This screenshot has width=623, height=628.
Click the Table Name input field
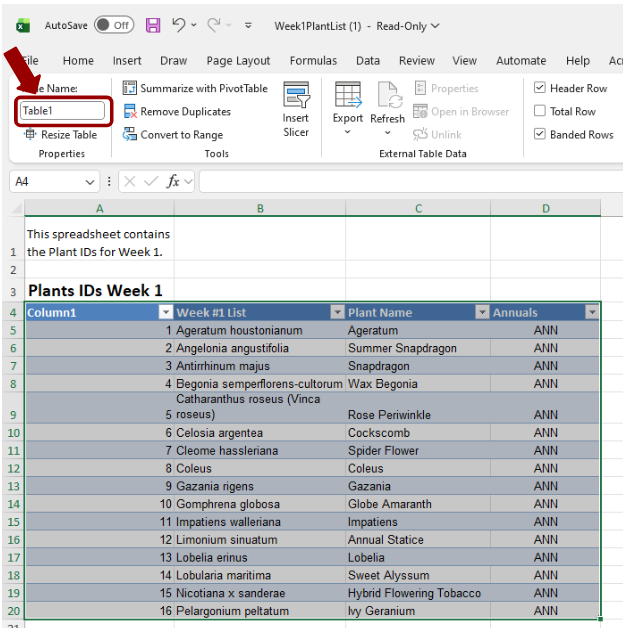click(63, 111)
